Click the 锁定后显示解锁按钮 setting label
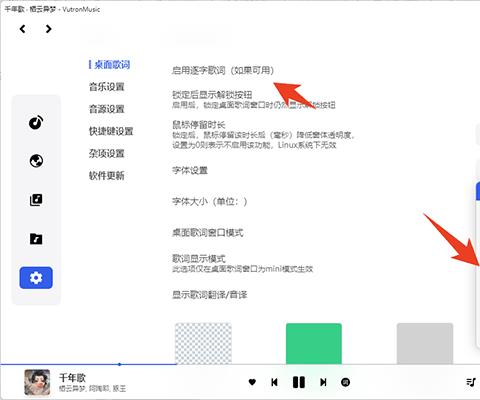The width and height of the screenshot is (480, 400). point(212,95)
